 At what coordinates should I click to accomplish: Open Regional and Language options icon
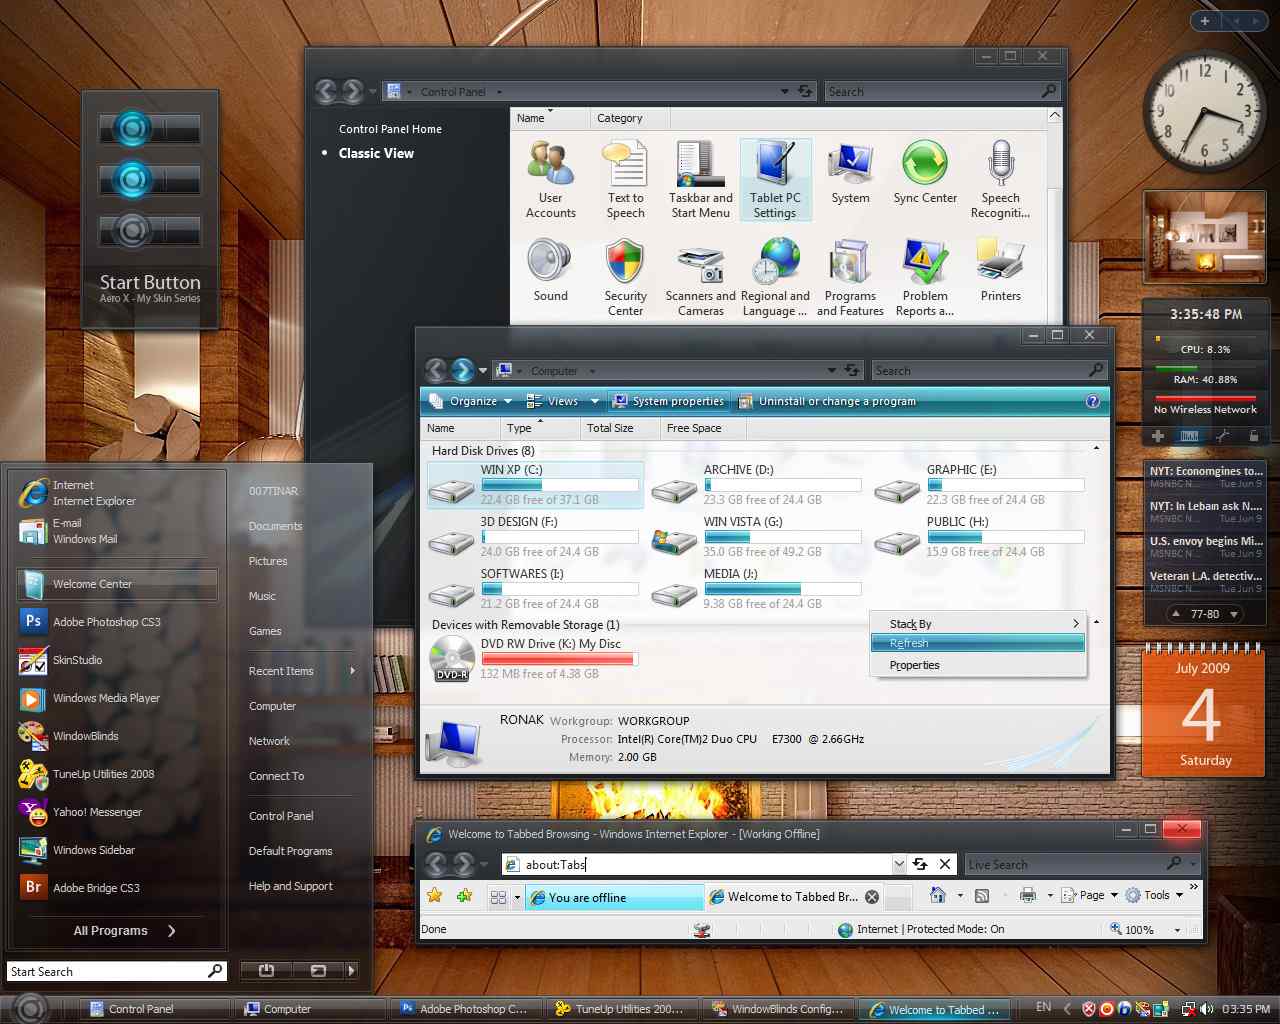click(776, 277)
